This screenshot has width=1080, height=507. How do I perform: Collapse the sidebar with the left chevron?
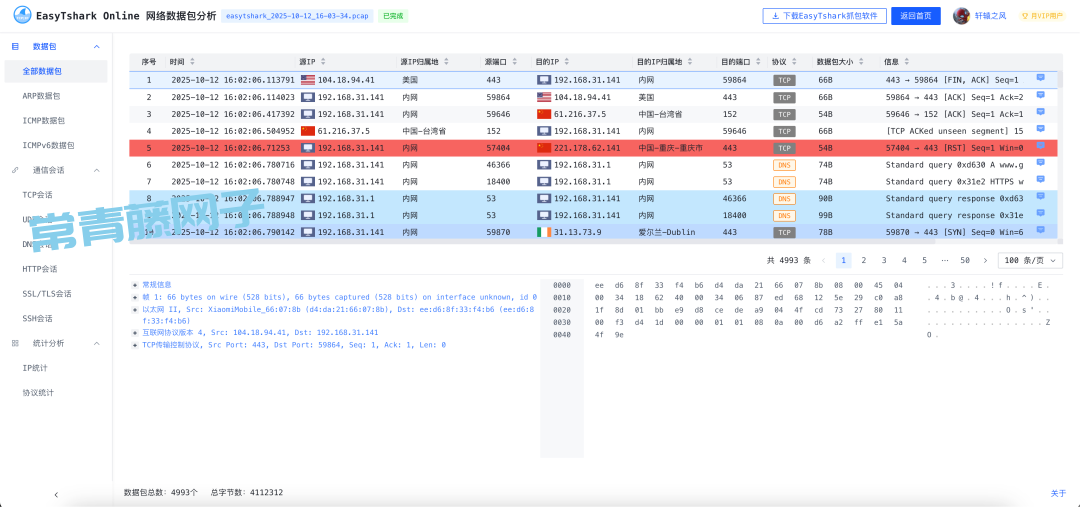tap(56, 494)
